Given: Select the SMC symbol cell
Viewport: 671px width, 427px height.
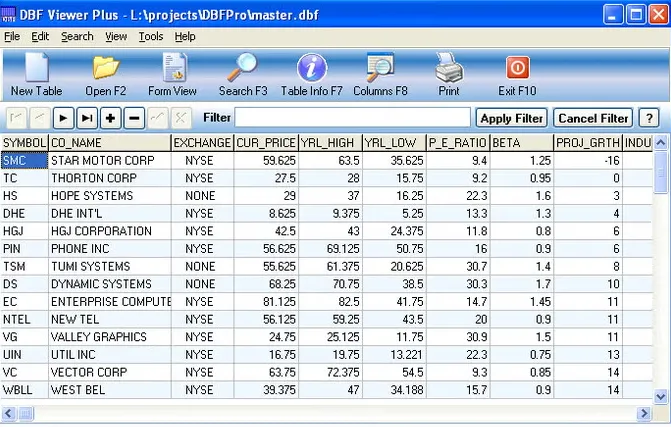Looking at the screenshot, I should click(24, 160).
